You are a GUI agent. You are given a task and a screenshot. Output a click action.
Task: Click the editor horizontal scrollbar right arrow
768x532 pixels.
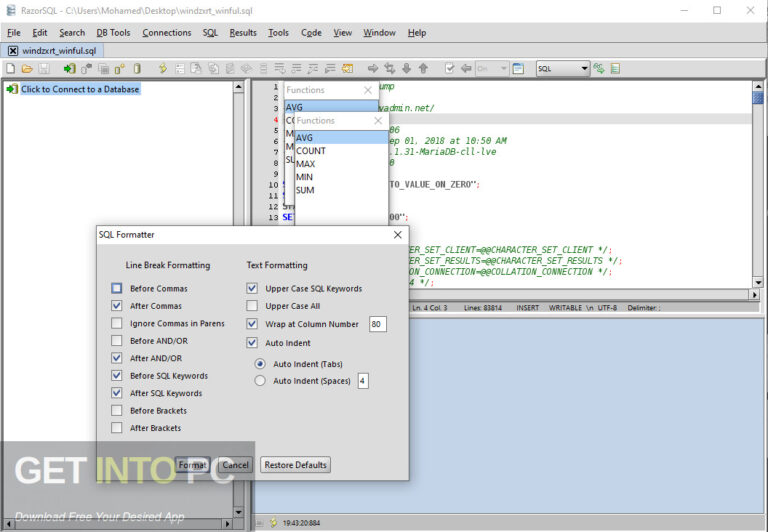[x=755, y=294]
